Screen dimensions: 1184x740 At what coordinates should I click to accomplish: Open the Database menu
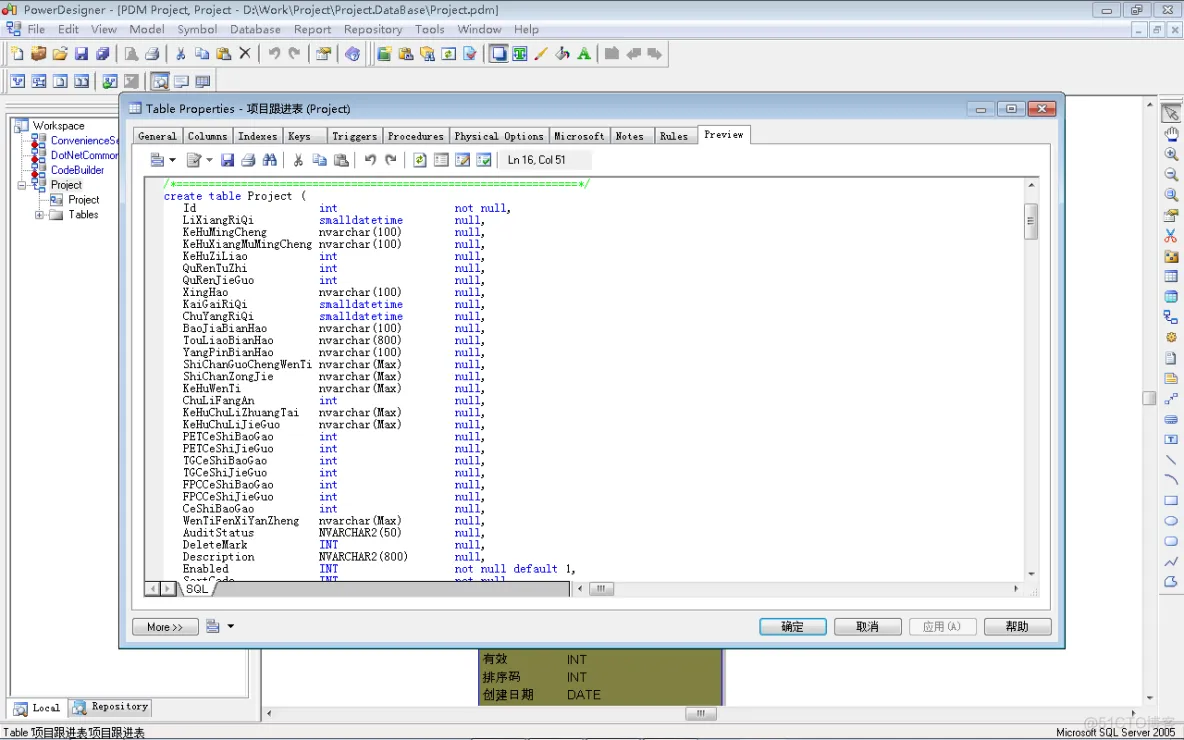coord(255,29)
